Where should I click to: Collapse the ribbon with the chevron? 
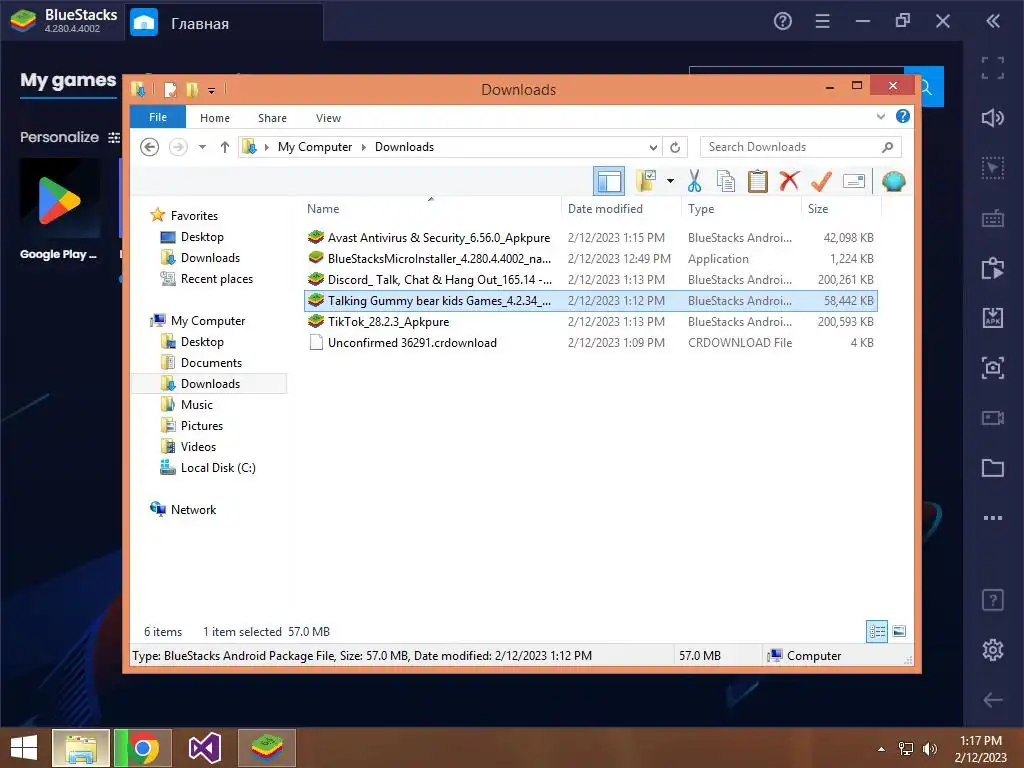pos(880,117)
